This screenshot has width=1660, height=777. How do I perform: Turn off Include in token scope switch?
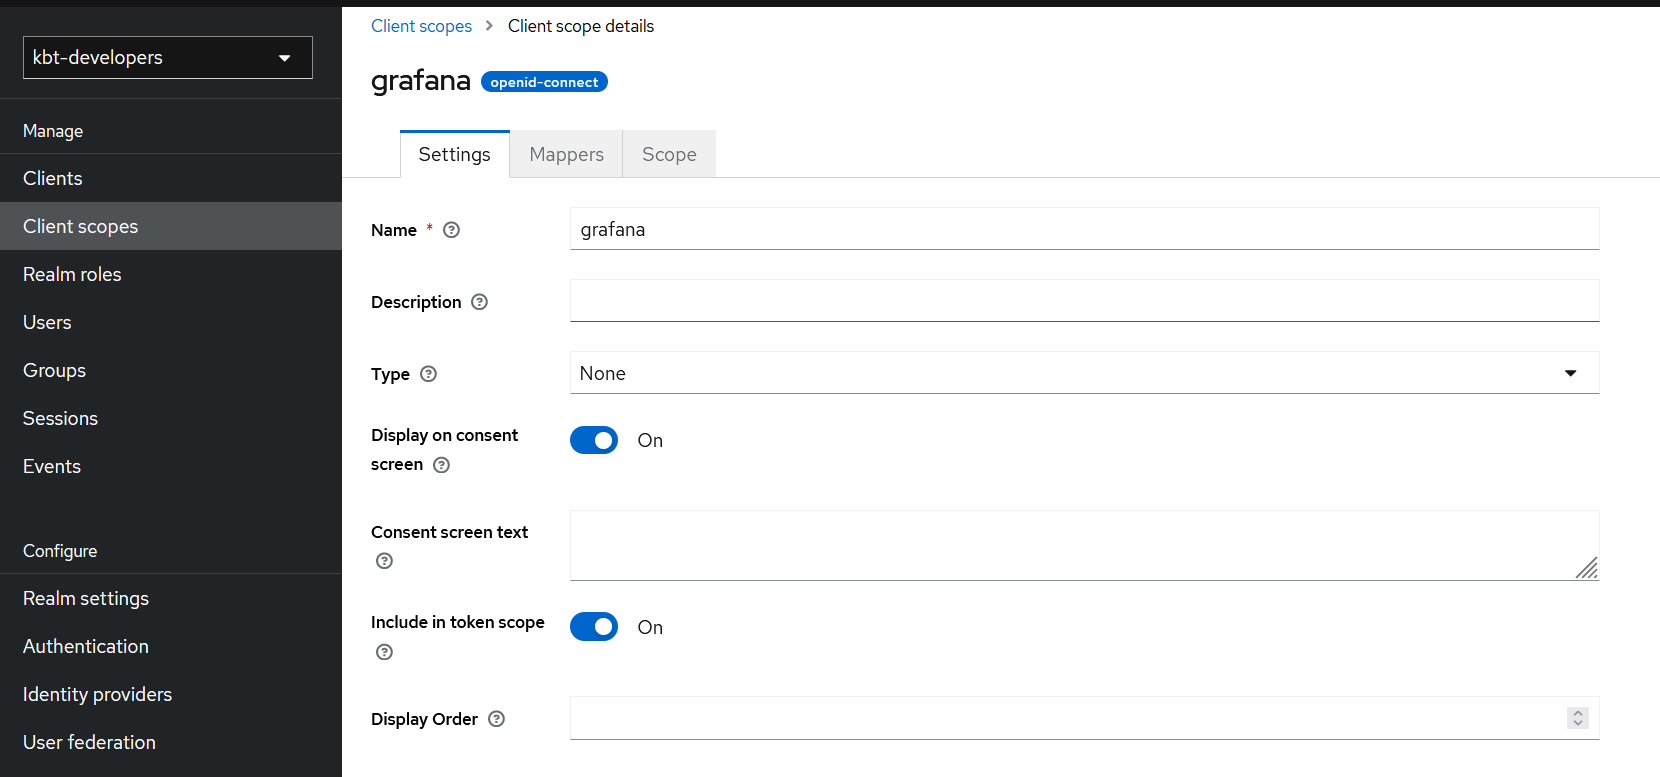pos(594,627)
